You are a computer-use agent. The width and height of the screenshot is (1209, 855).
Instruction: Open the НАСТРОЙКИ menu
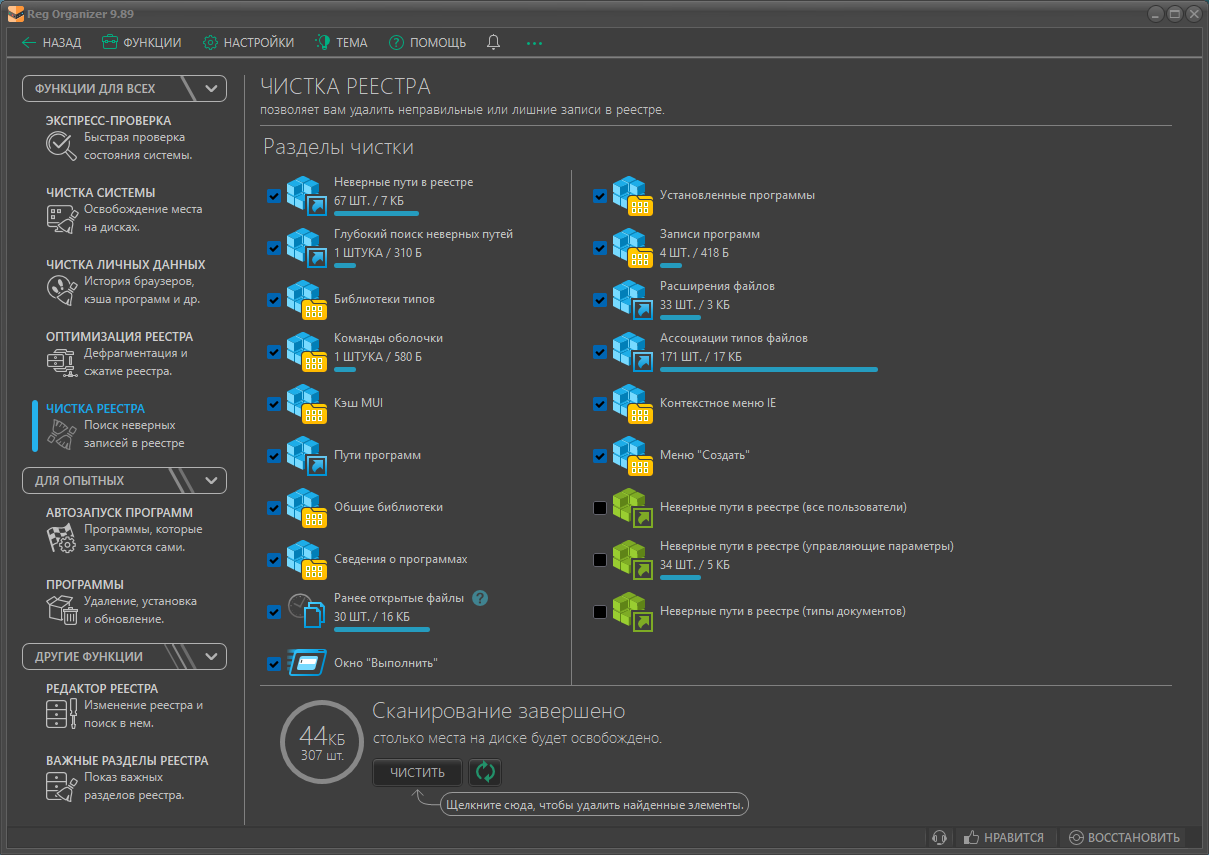[249, 43]
